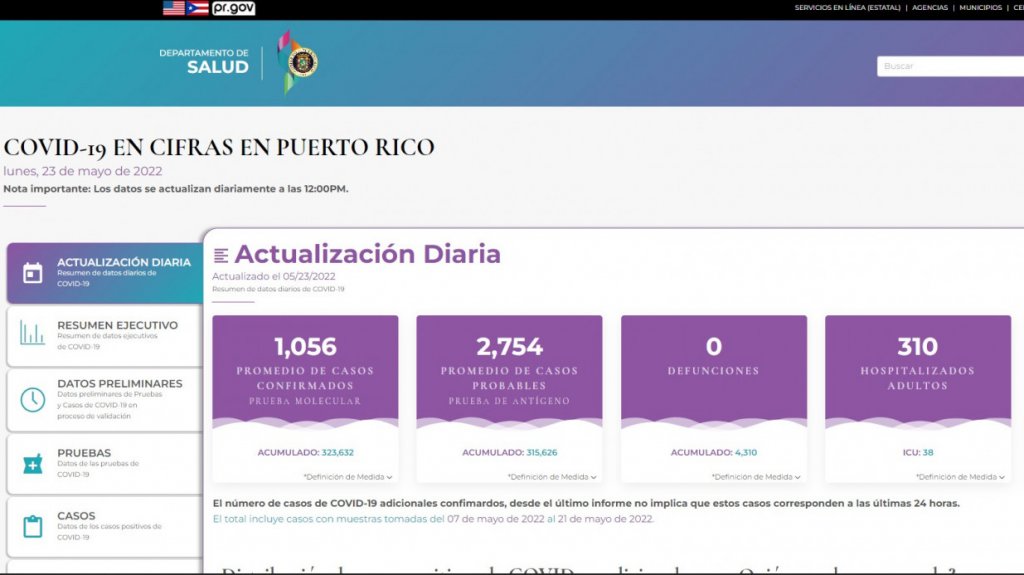The image size is (1024, 575).
Task: Switch to the Datos Preliminares tab
Action: (105, 400)
